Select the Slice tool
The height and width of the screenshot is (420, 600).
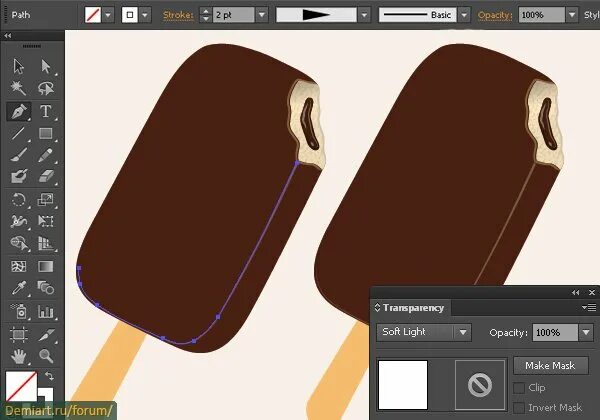46,334
